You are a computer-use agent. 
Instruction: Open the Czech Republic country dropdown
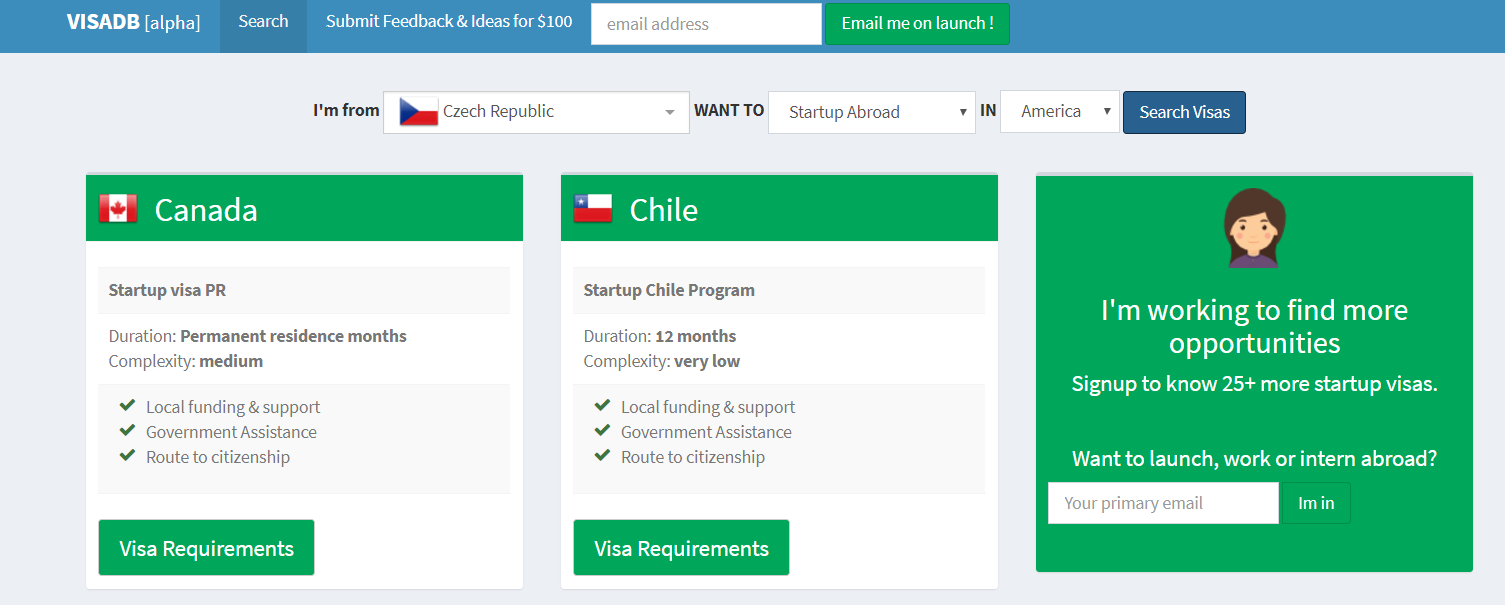[536, 112]
